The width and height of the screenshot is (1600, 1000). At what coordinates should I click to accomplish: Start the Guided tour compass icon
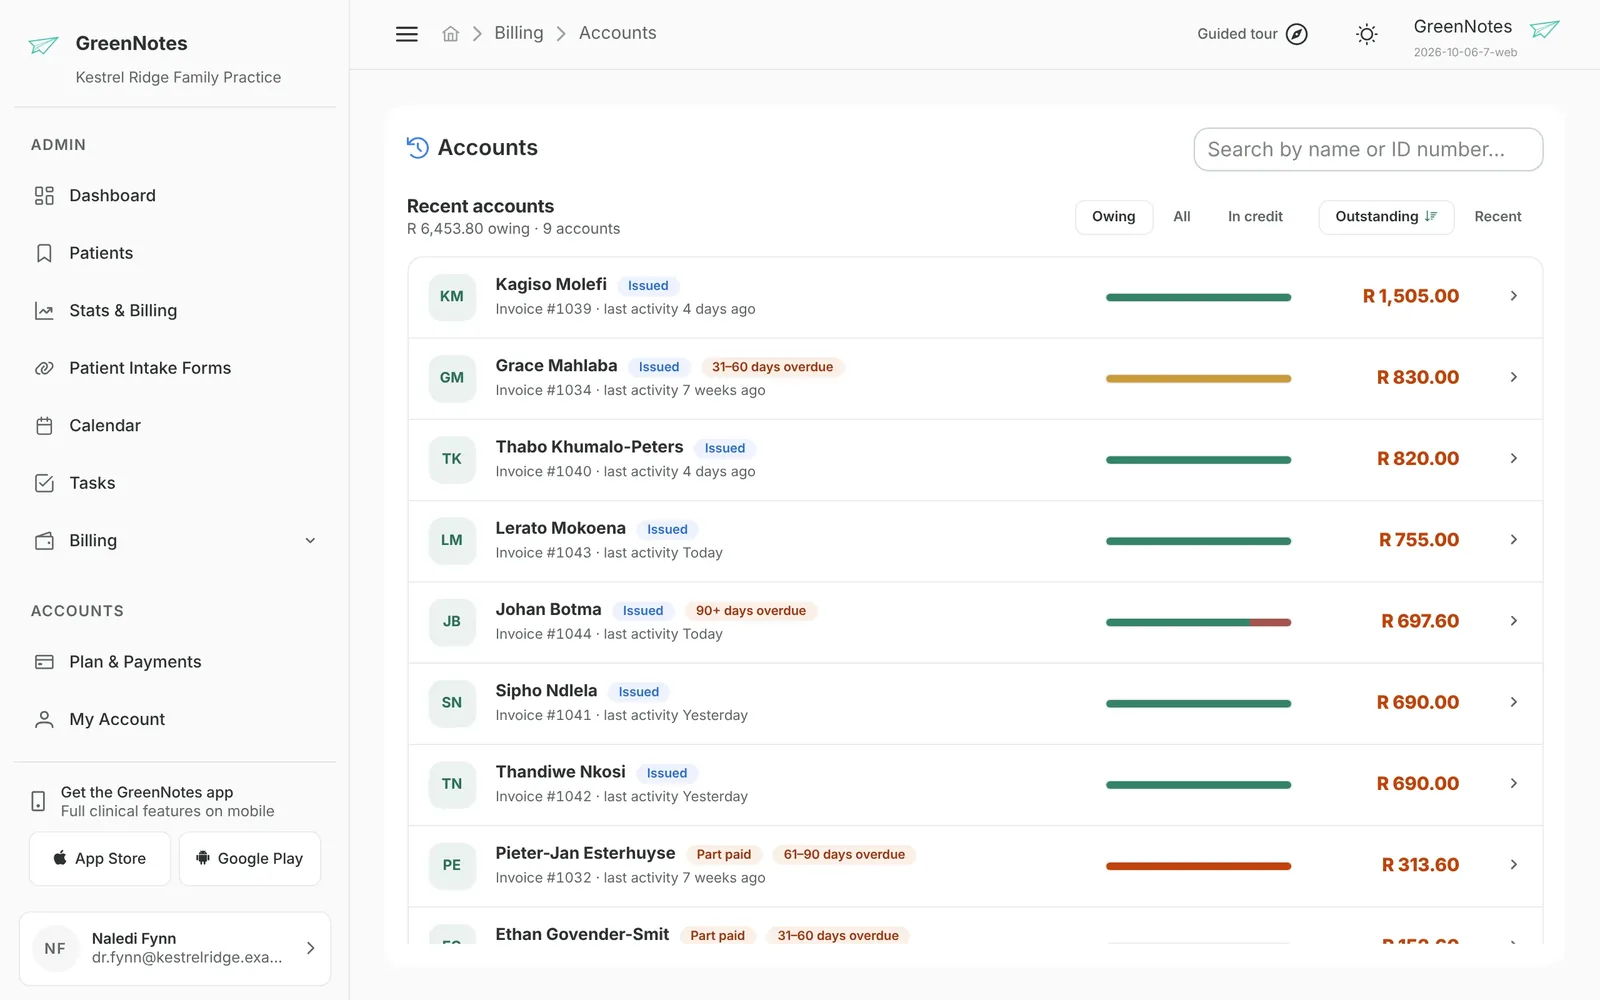pyautogui.click(x=1296, y=34)
